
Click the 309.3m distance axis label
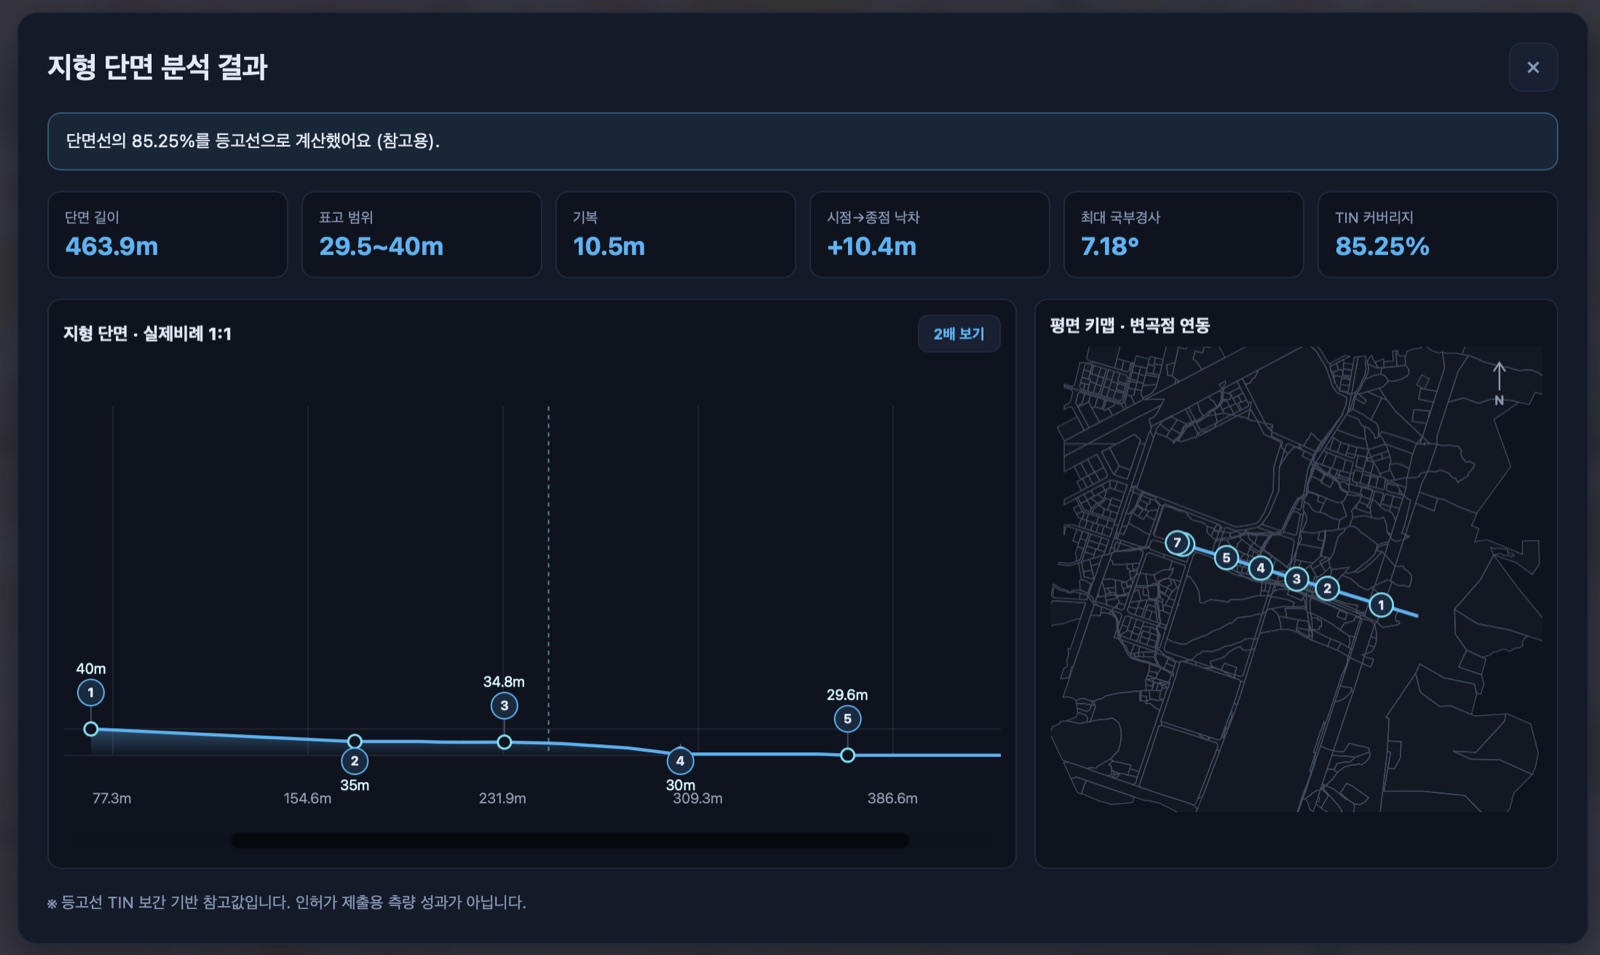[x=698, y=799]
